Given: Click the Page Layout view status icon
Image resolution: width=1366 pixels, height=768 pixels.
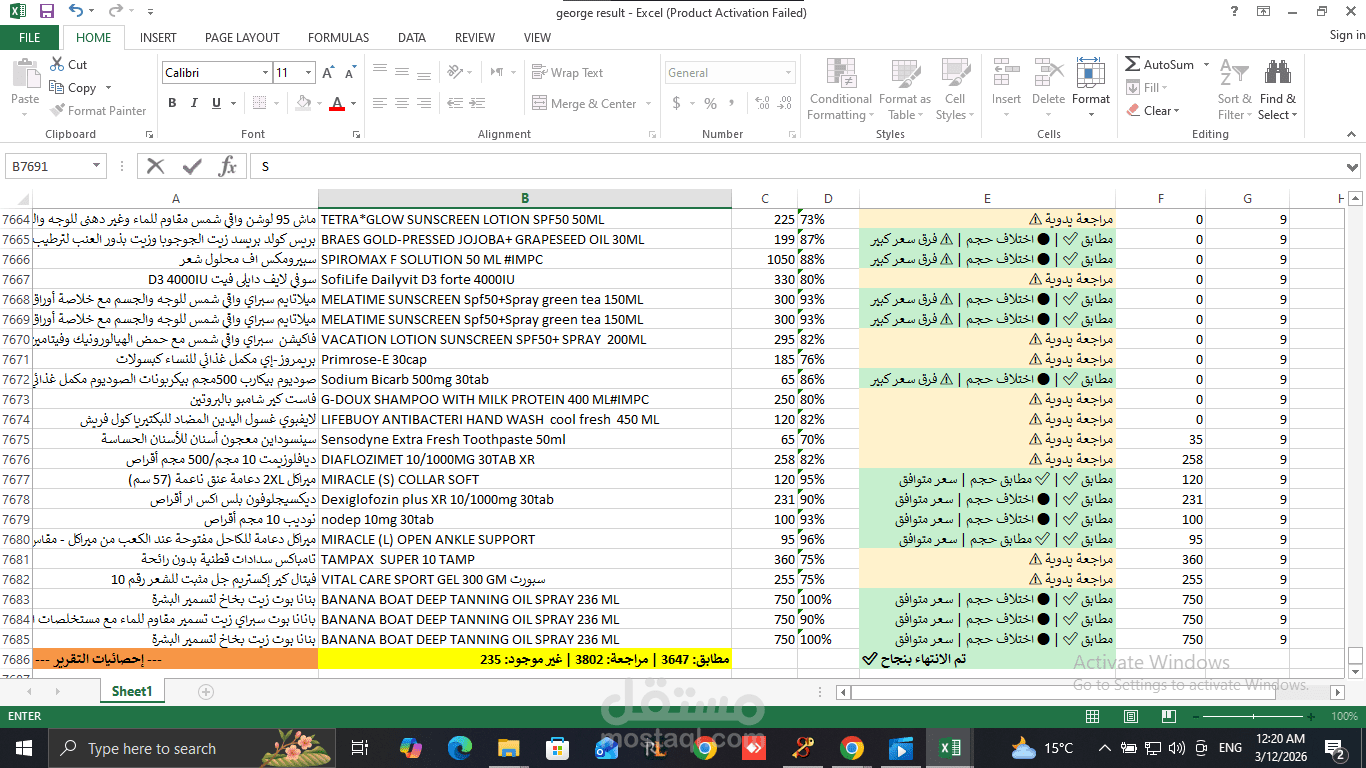Looking at the screenshot, I should click(x=1130, y=716).
